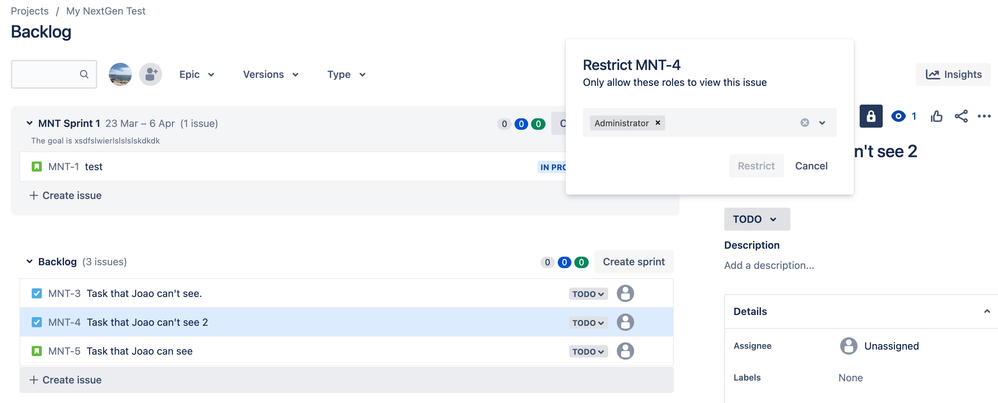Image resolution: width=998 pixels, height=403 pixels.
Task: Click the MNT-5 unassigned avatar
Action: 626,351
